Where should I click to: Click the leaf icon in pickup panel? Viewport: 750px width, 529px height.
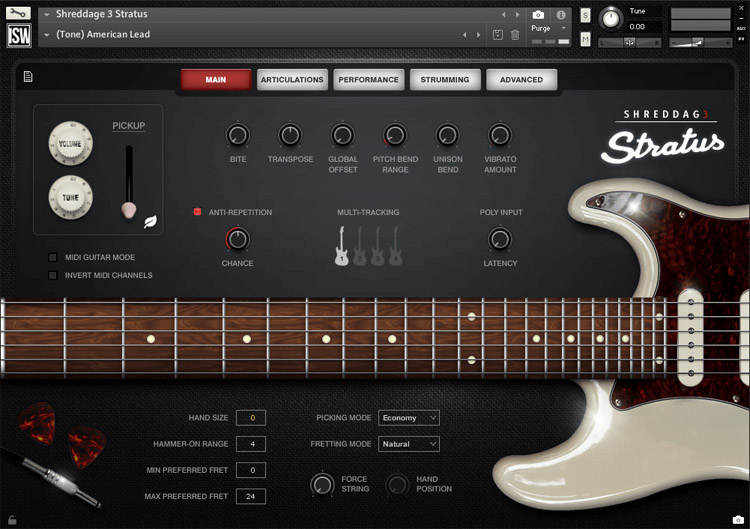[150, 222]
